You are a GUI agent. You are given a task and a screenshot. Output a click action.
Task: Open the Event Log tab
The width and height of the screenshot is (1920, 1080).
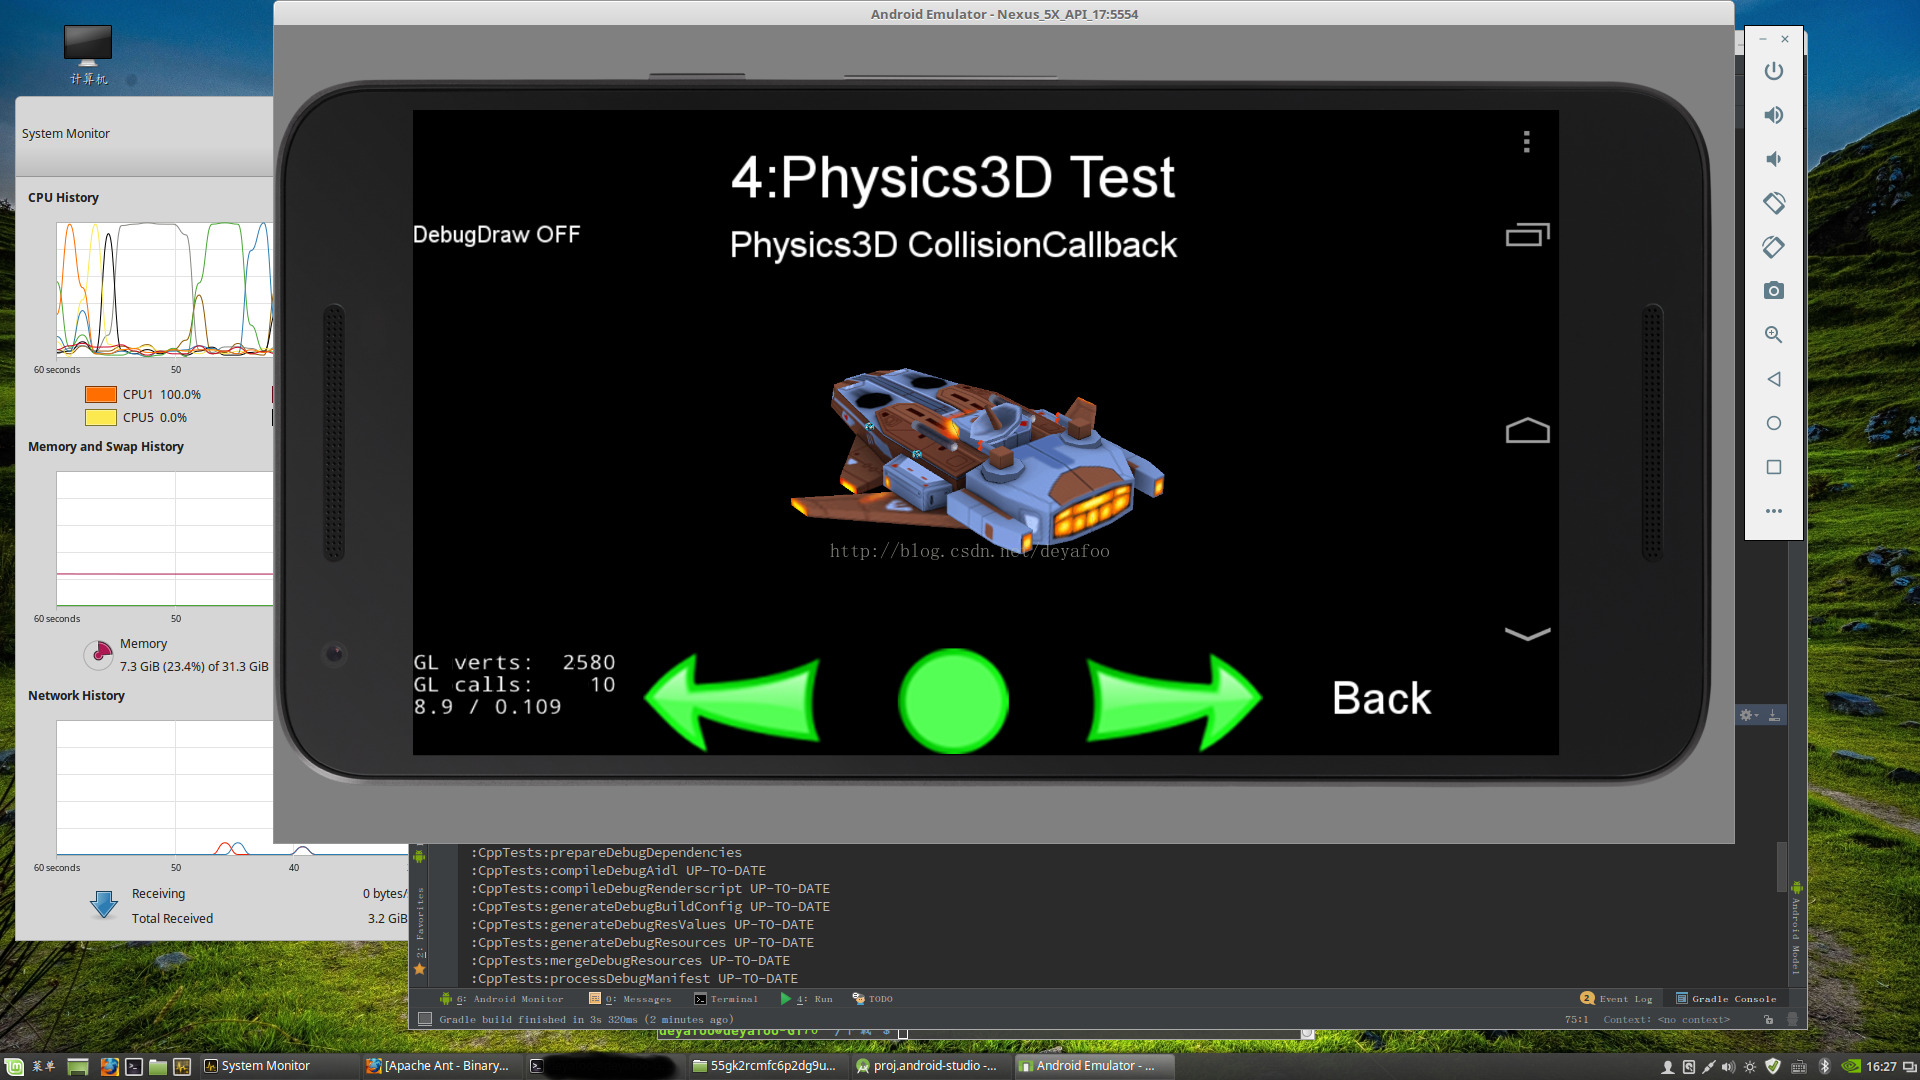click(1617, 999)
